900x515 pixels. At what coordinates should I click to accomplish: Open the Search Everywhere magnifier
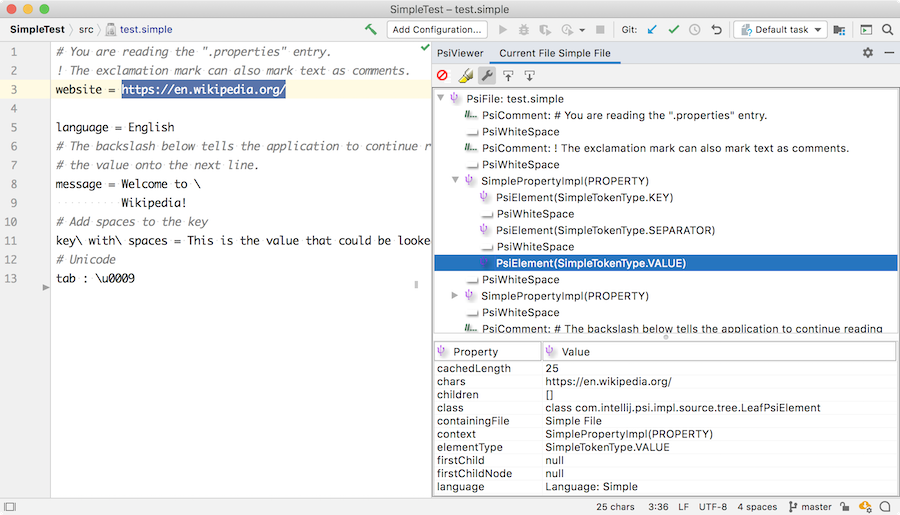click(886, 30)
